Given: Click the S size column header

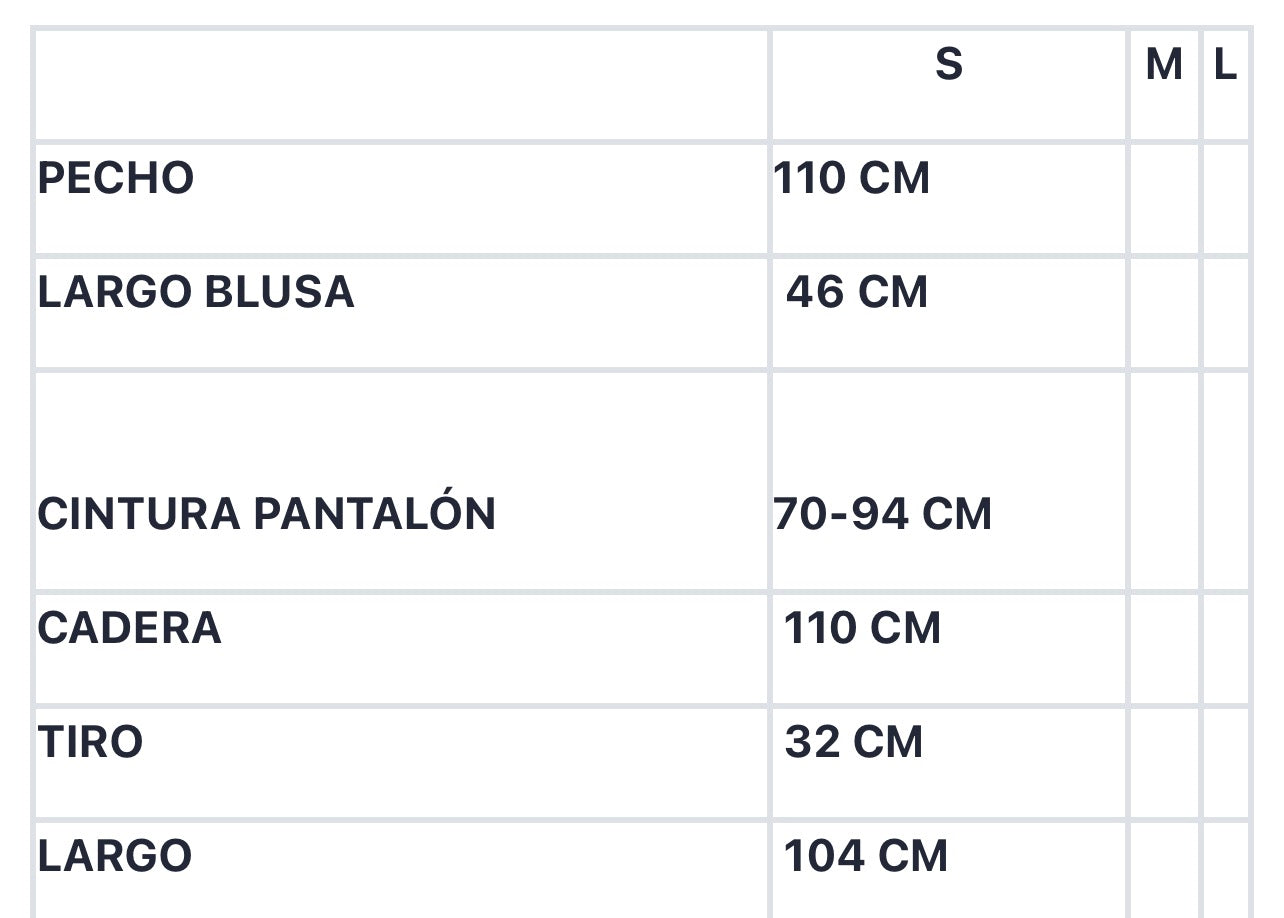Looking at the screenshot, I should (x=948, y=65).
